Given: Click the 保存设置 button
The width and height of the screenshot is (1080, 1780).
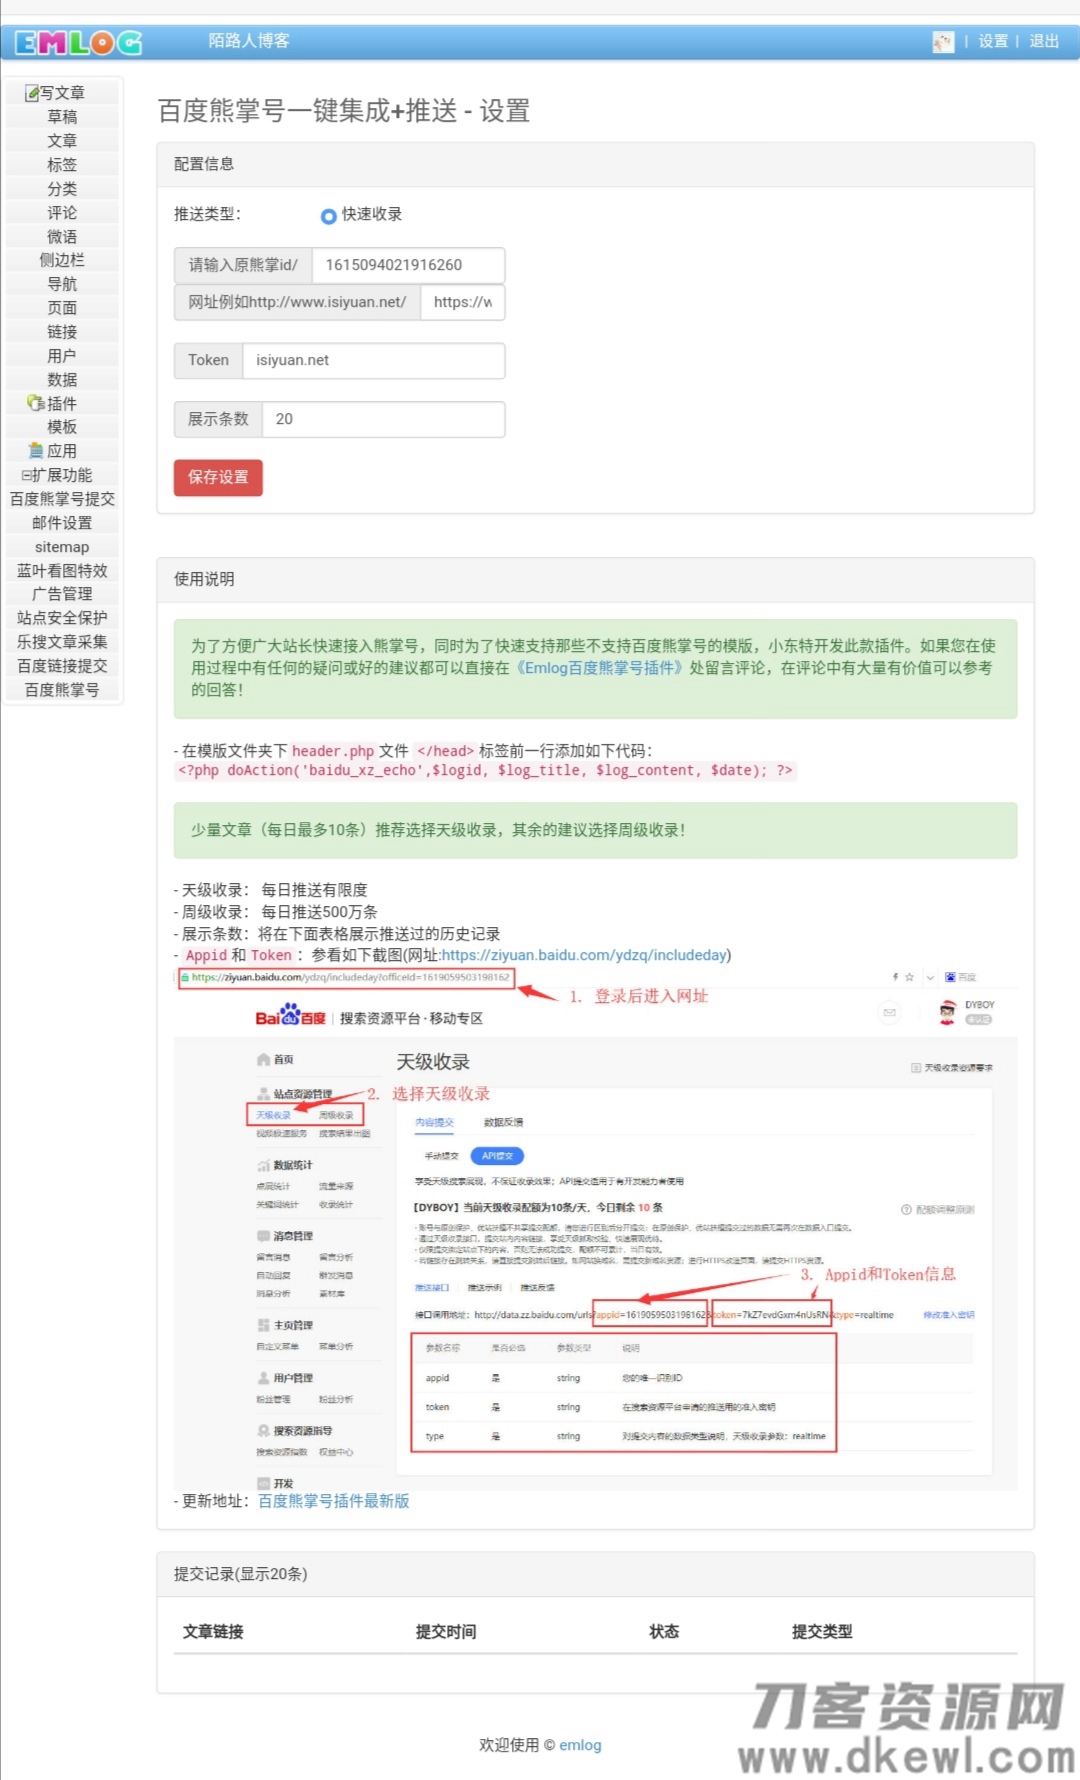Looking at the screenshot, I should 218,477.
